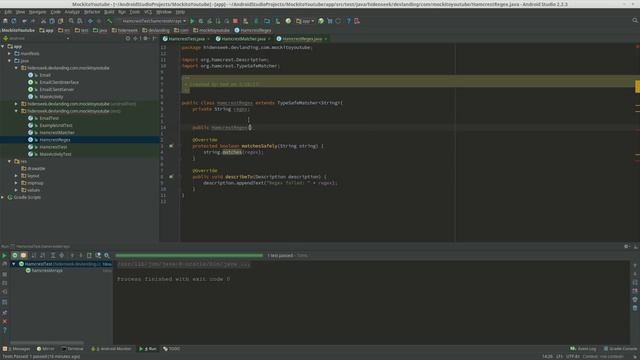Open the Event Log button
The height and width of the screenshot is (360, 640).
[584, 349]
